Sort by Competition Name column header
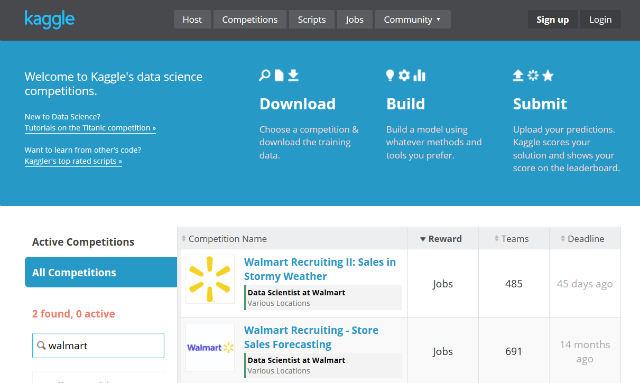 (x=292, y=238)
